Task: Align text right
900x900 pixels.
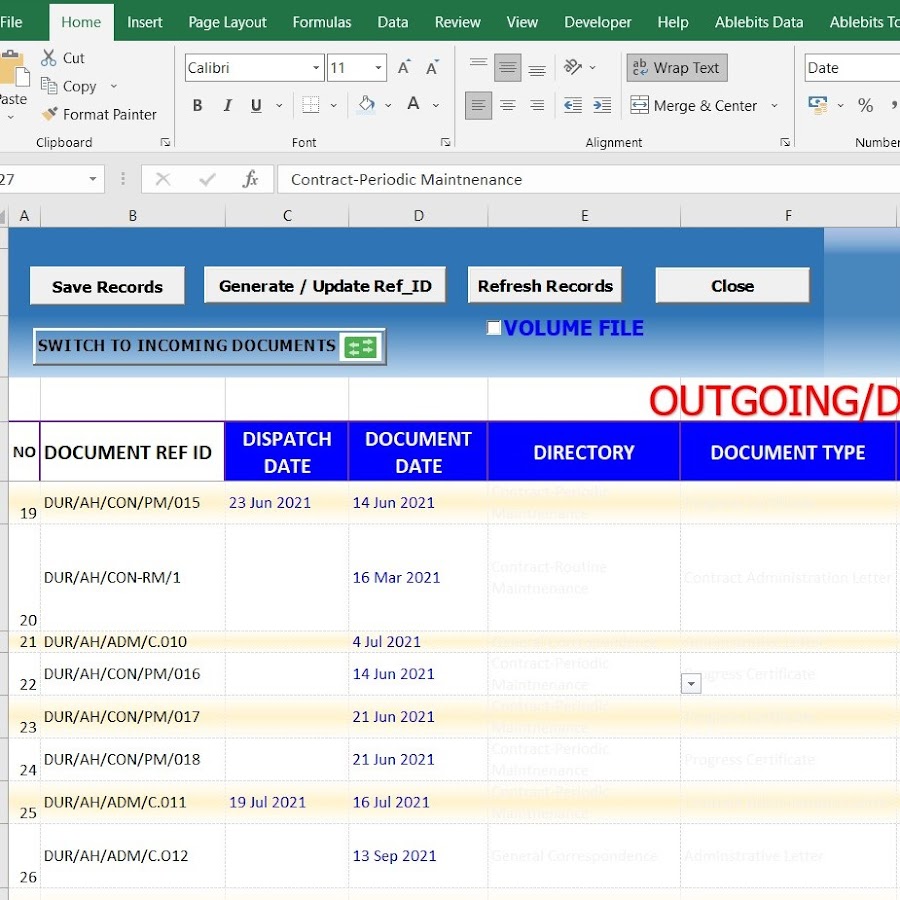Action: [537, 105]
